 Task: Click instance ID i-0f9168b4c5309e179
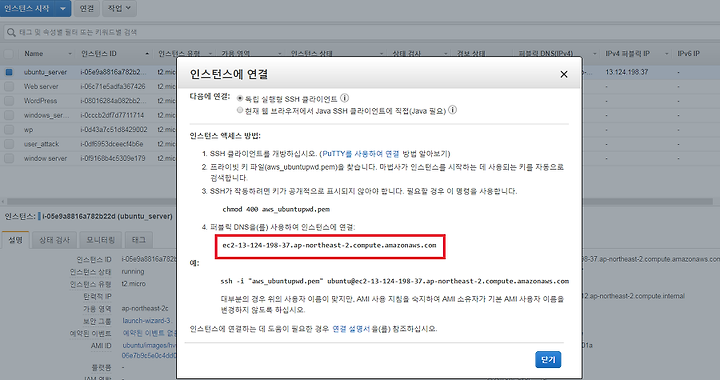tap(113, 158)
